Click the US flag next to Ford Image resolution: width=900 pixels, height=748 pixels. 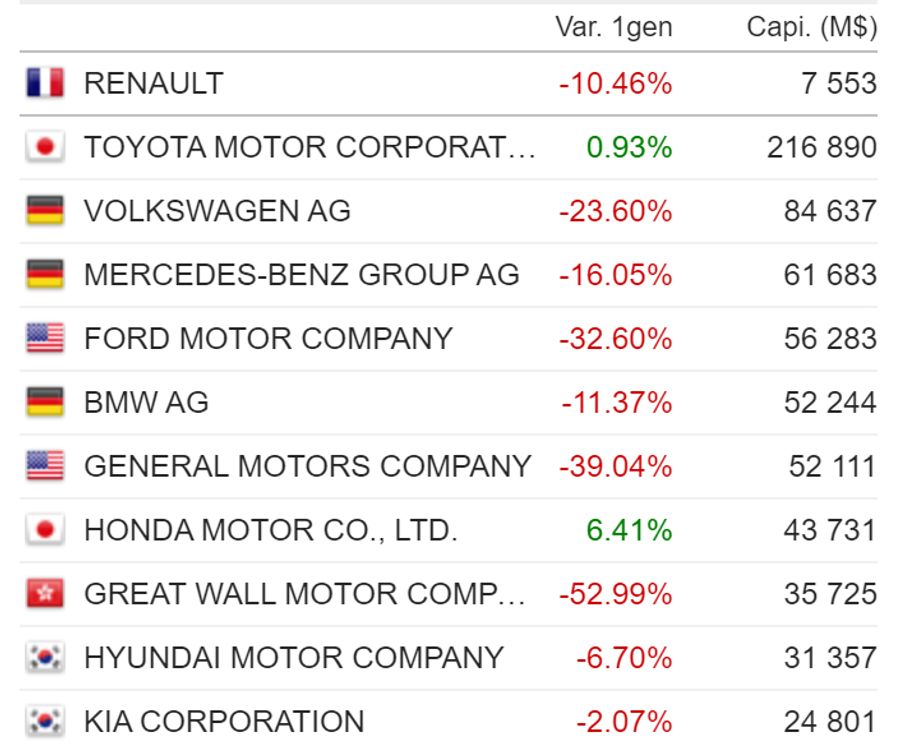coord(45,338)
